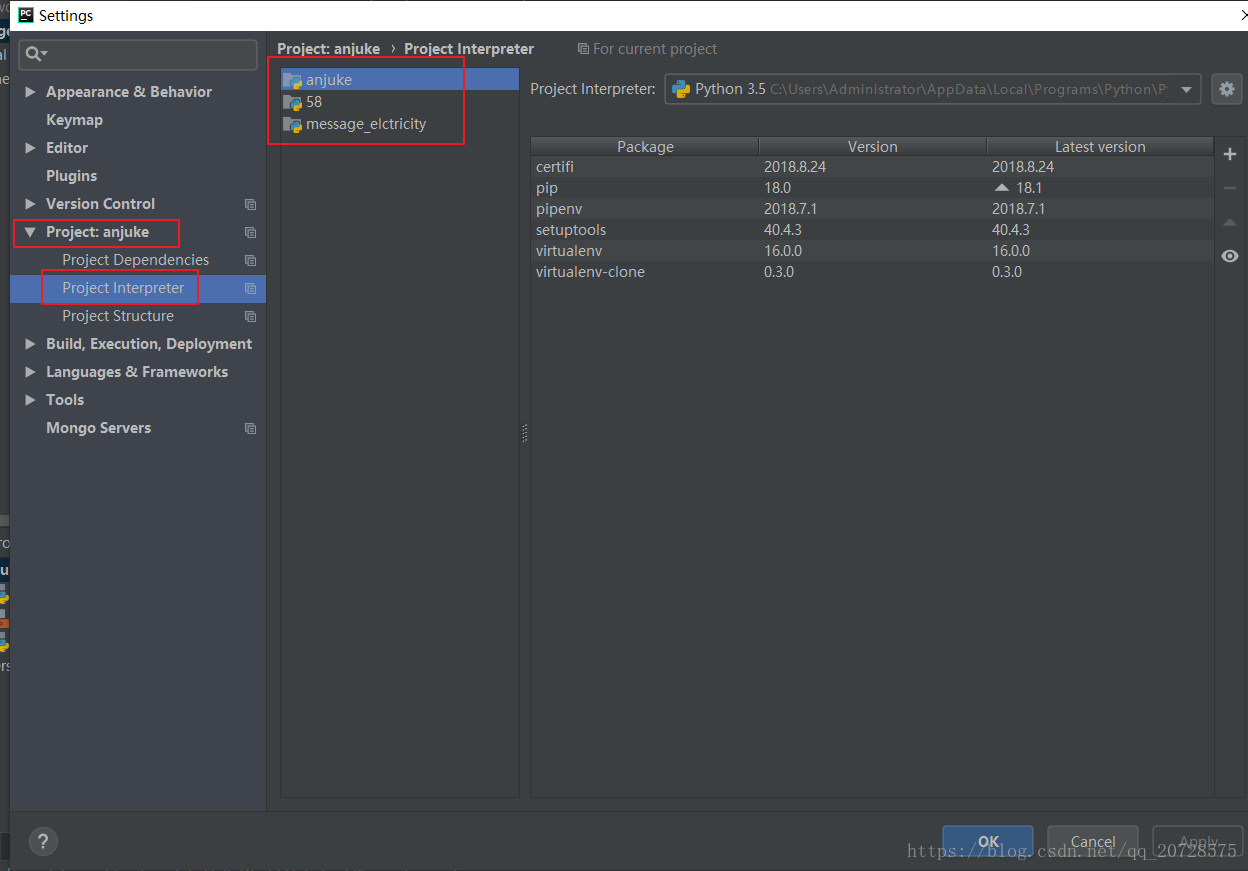Image resolution: width=1248 pixels, height=871 pixels.
Task: Expand Languages & Frameworks section
Action: point(30,372)
